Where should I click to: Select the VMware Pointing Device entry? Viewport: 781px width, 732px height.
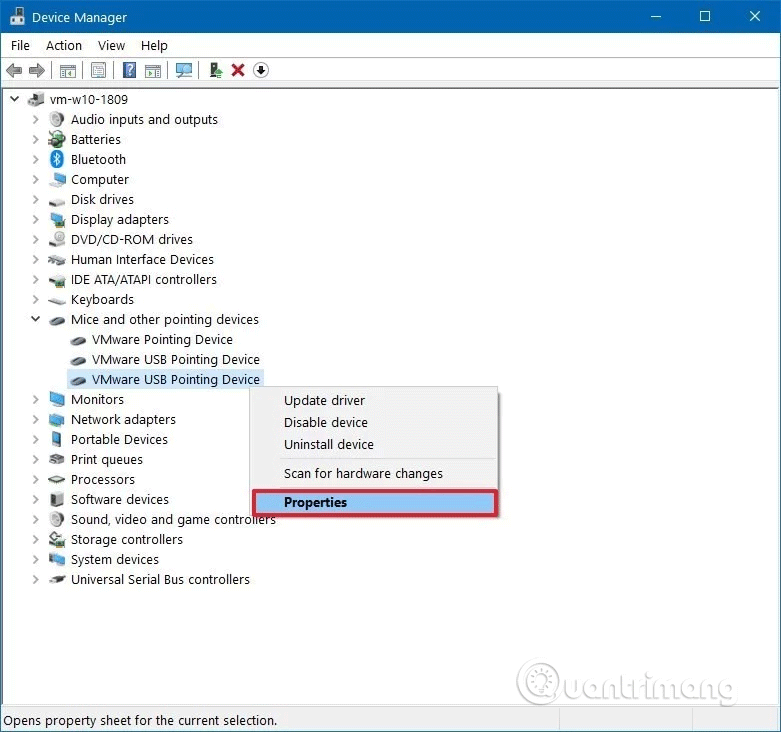coord(162,340)
